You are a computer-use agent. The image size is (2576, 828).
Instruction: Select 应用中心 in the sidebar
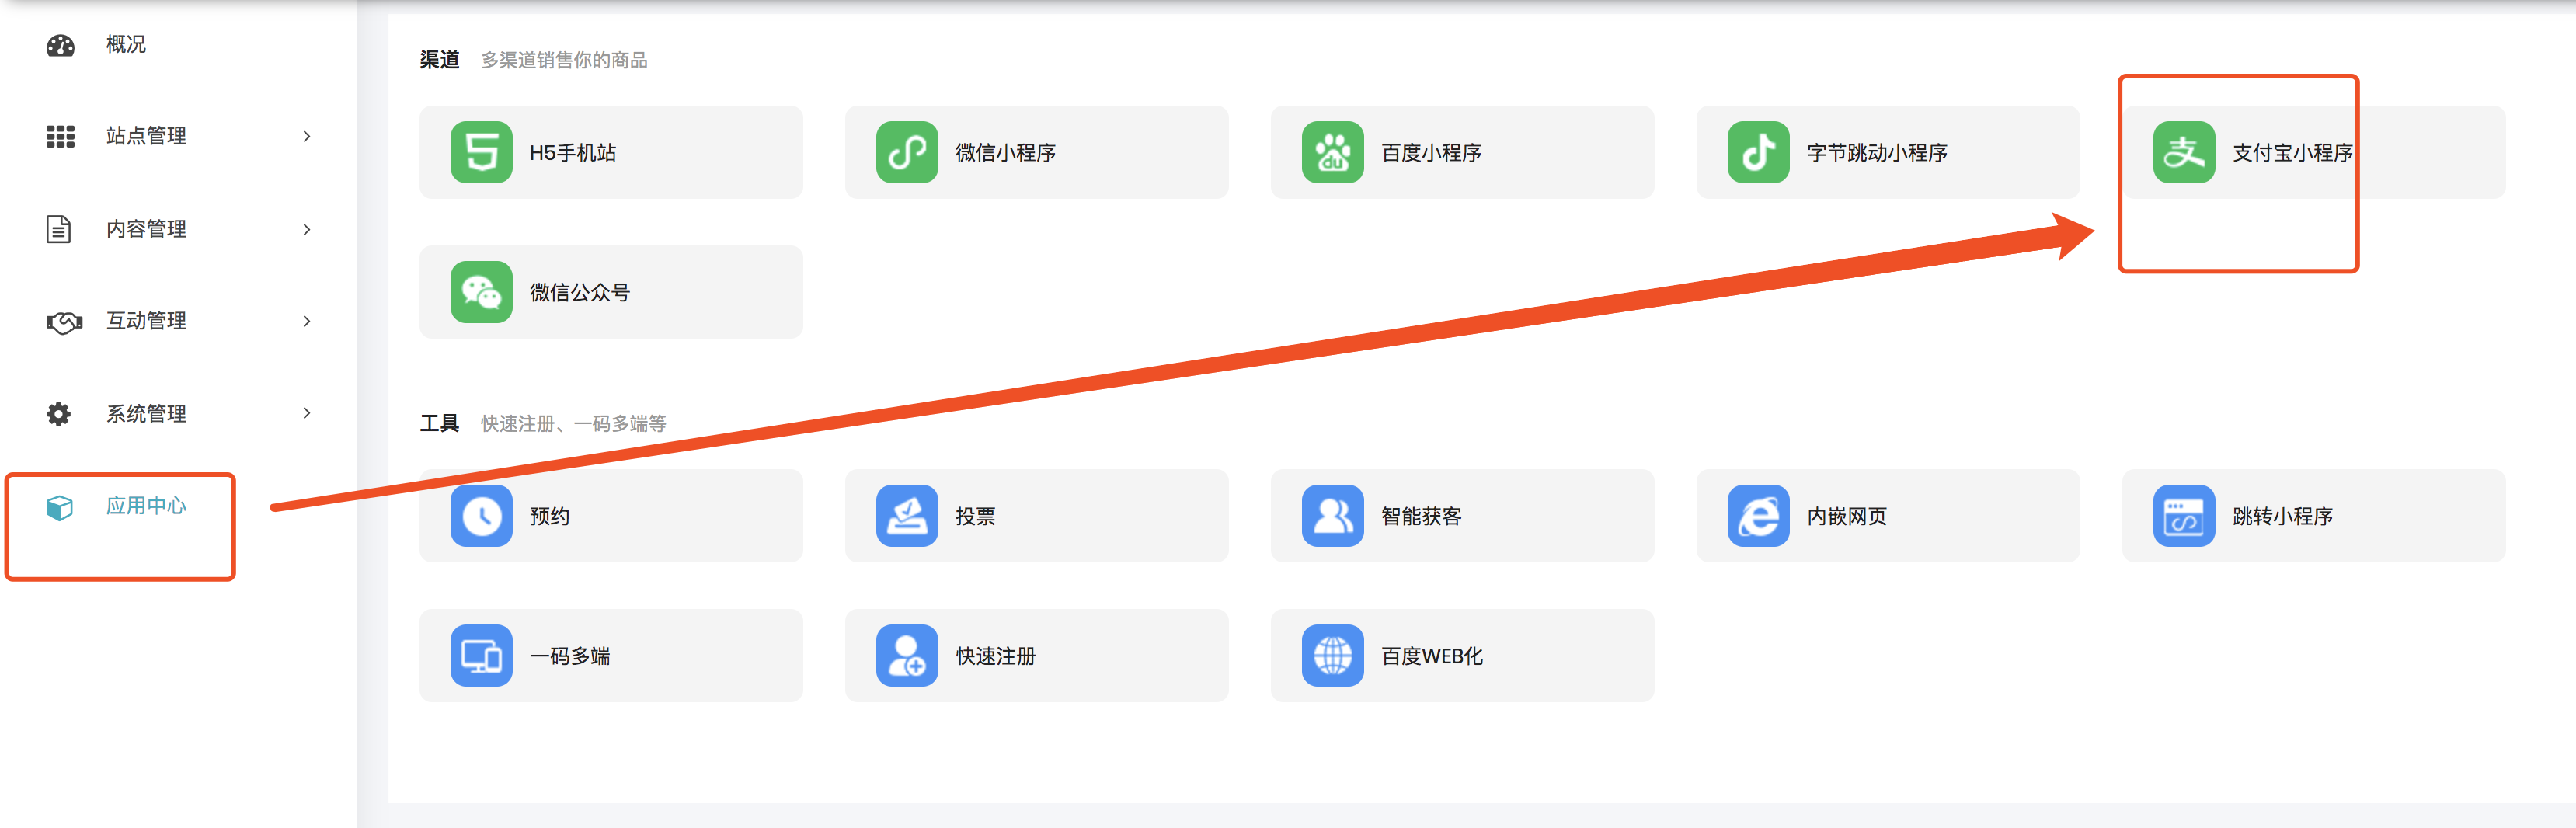coord(146,506)
